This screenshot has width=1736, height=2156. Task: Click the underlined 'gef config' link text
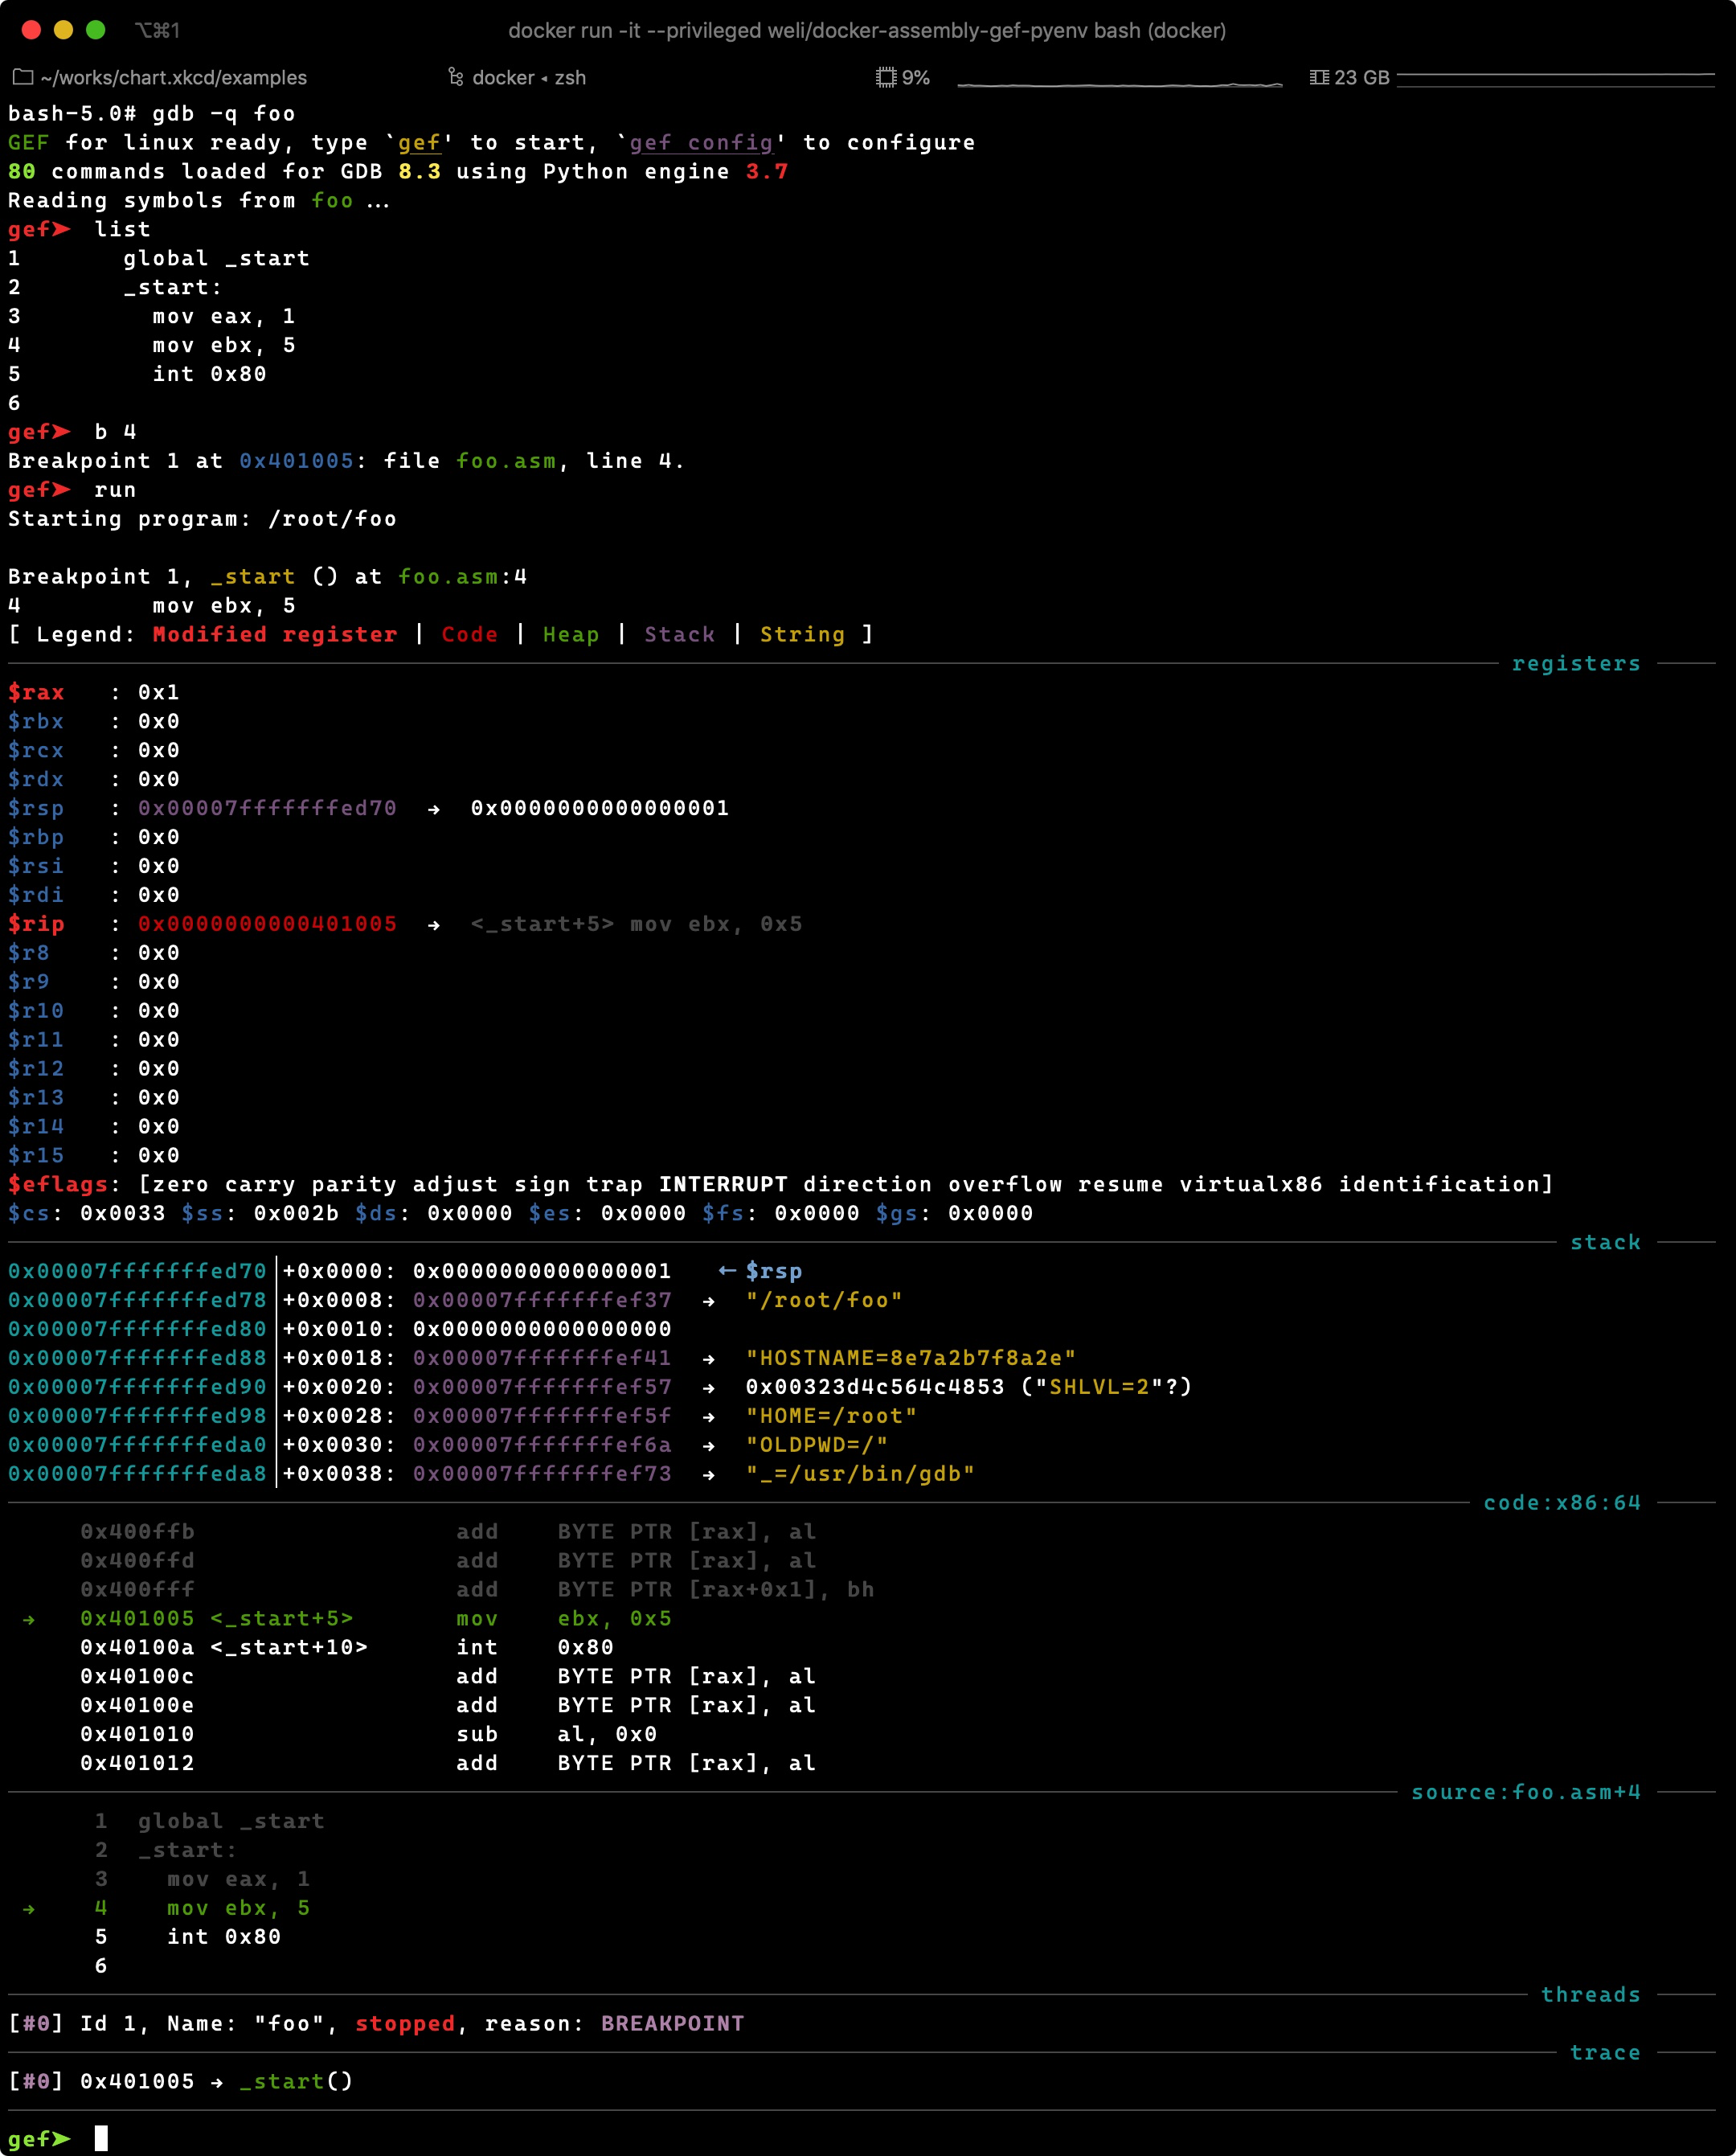point(701,143)
